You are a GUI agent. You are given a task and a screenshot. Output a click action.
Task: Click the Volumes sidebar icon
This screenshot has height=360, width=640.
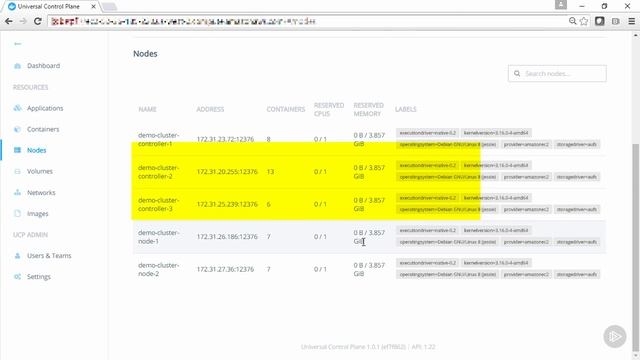[18, 171]
